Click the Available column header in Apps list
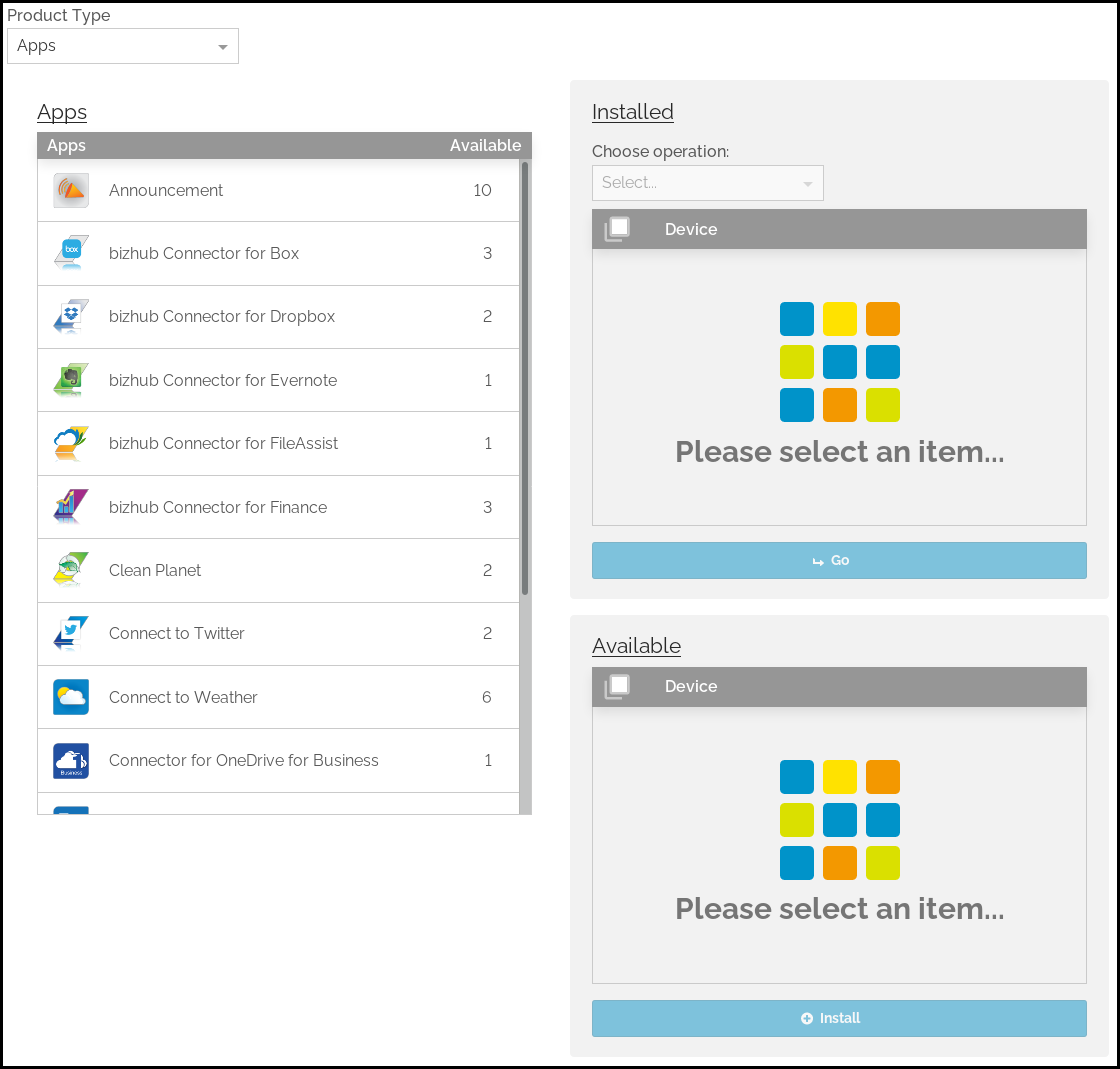The image size is (1120, 1069). [x=485, y=146]
